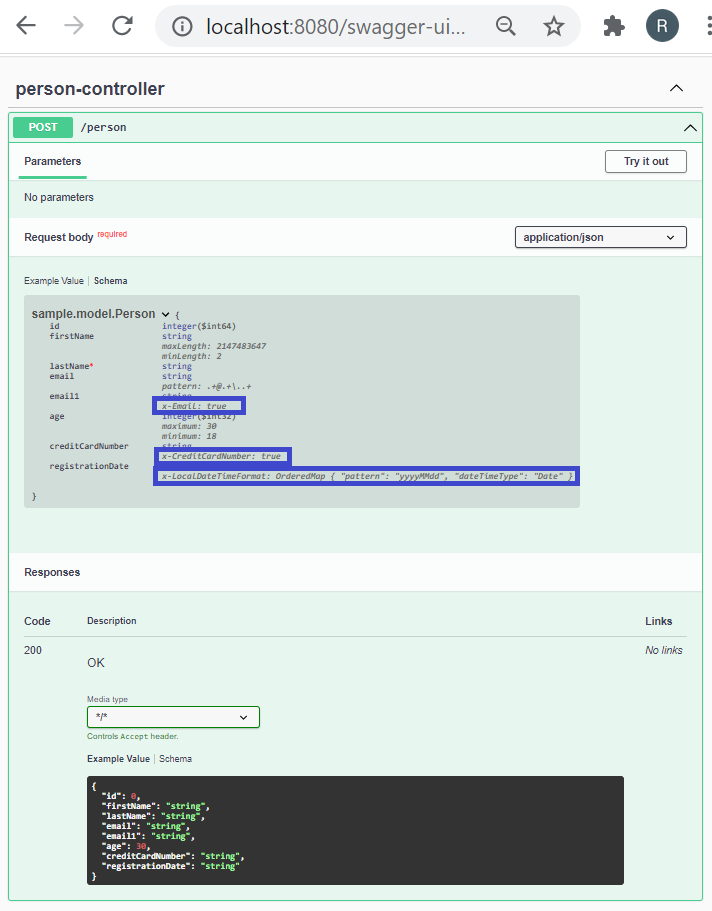Select the 'x-LocalDateTimeFormat' extension line
The width and height of the screenshot is (712, 911).
[x=367, y=476]
